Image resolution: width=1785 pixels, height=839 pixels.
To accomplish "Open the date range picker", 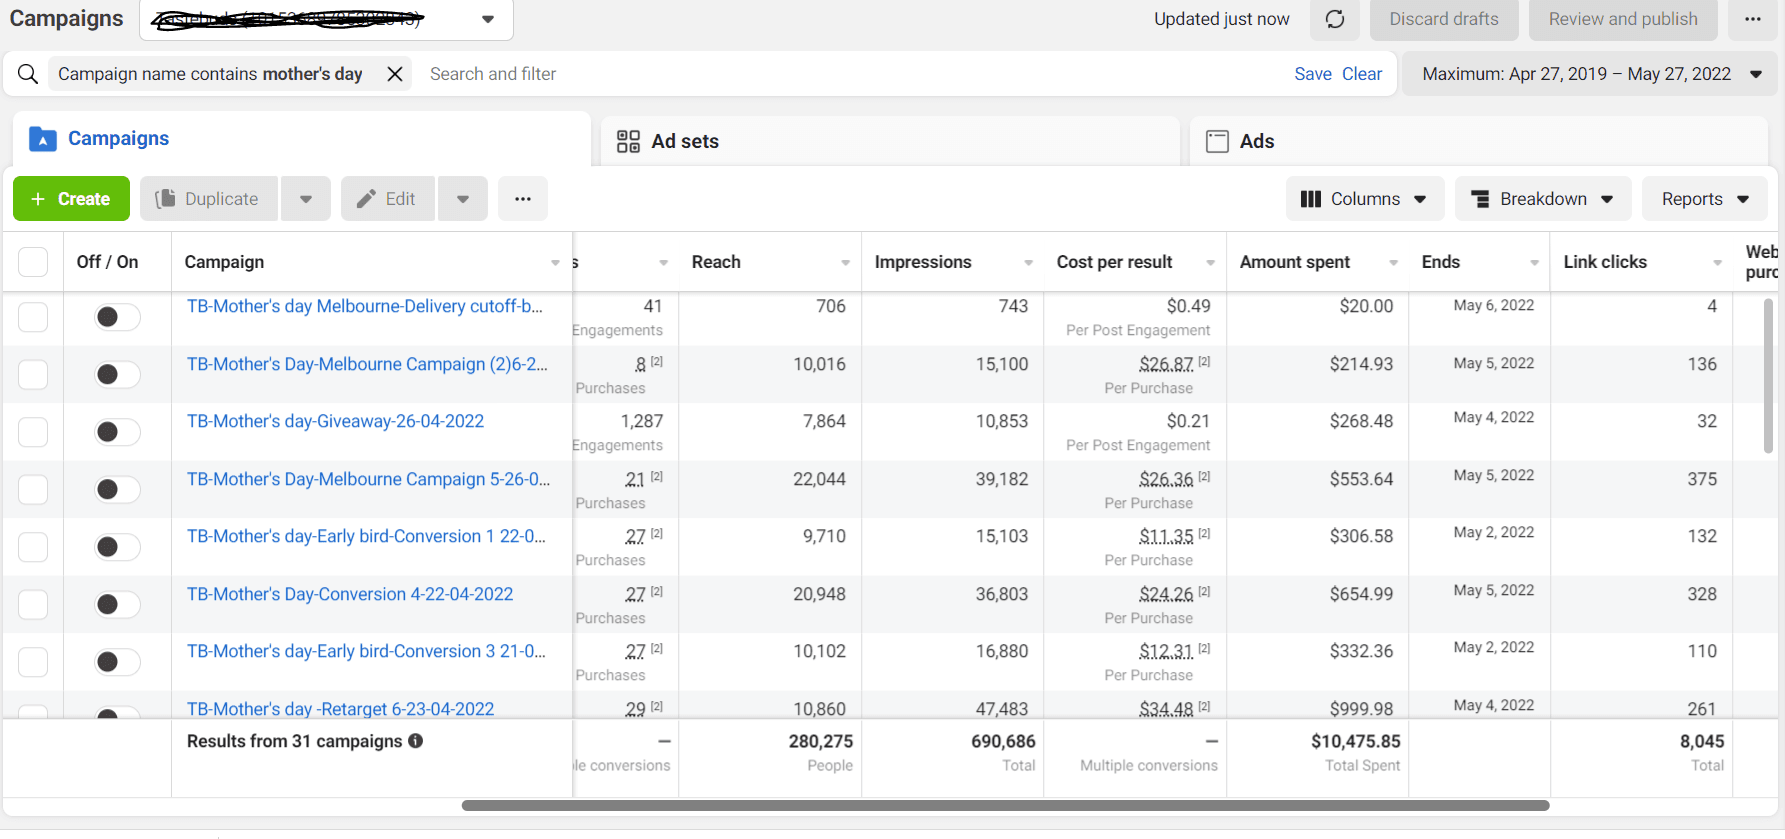I will coord(1590,74).
